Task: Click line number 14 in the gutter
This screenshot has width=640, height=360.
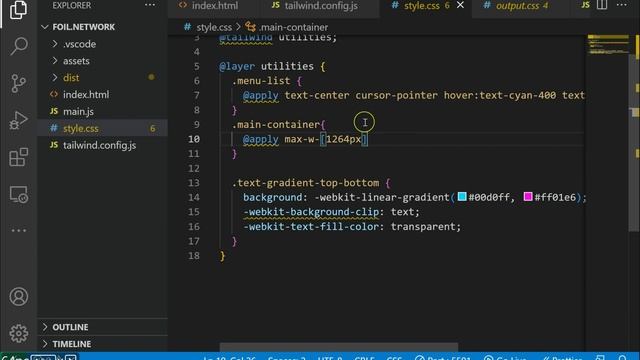Action: tap(194, 198)
